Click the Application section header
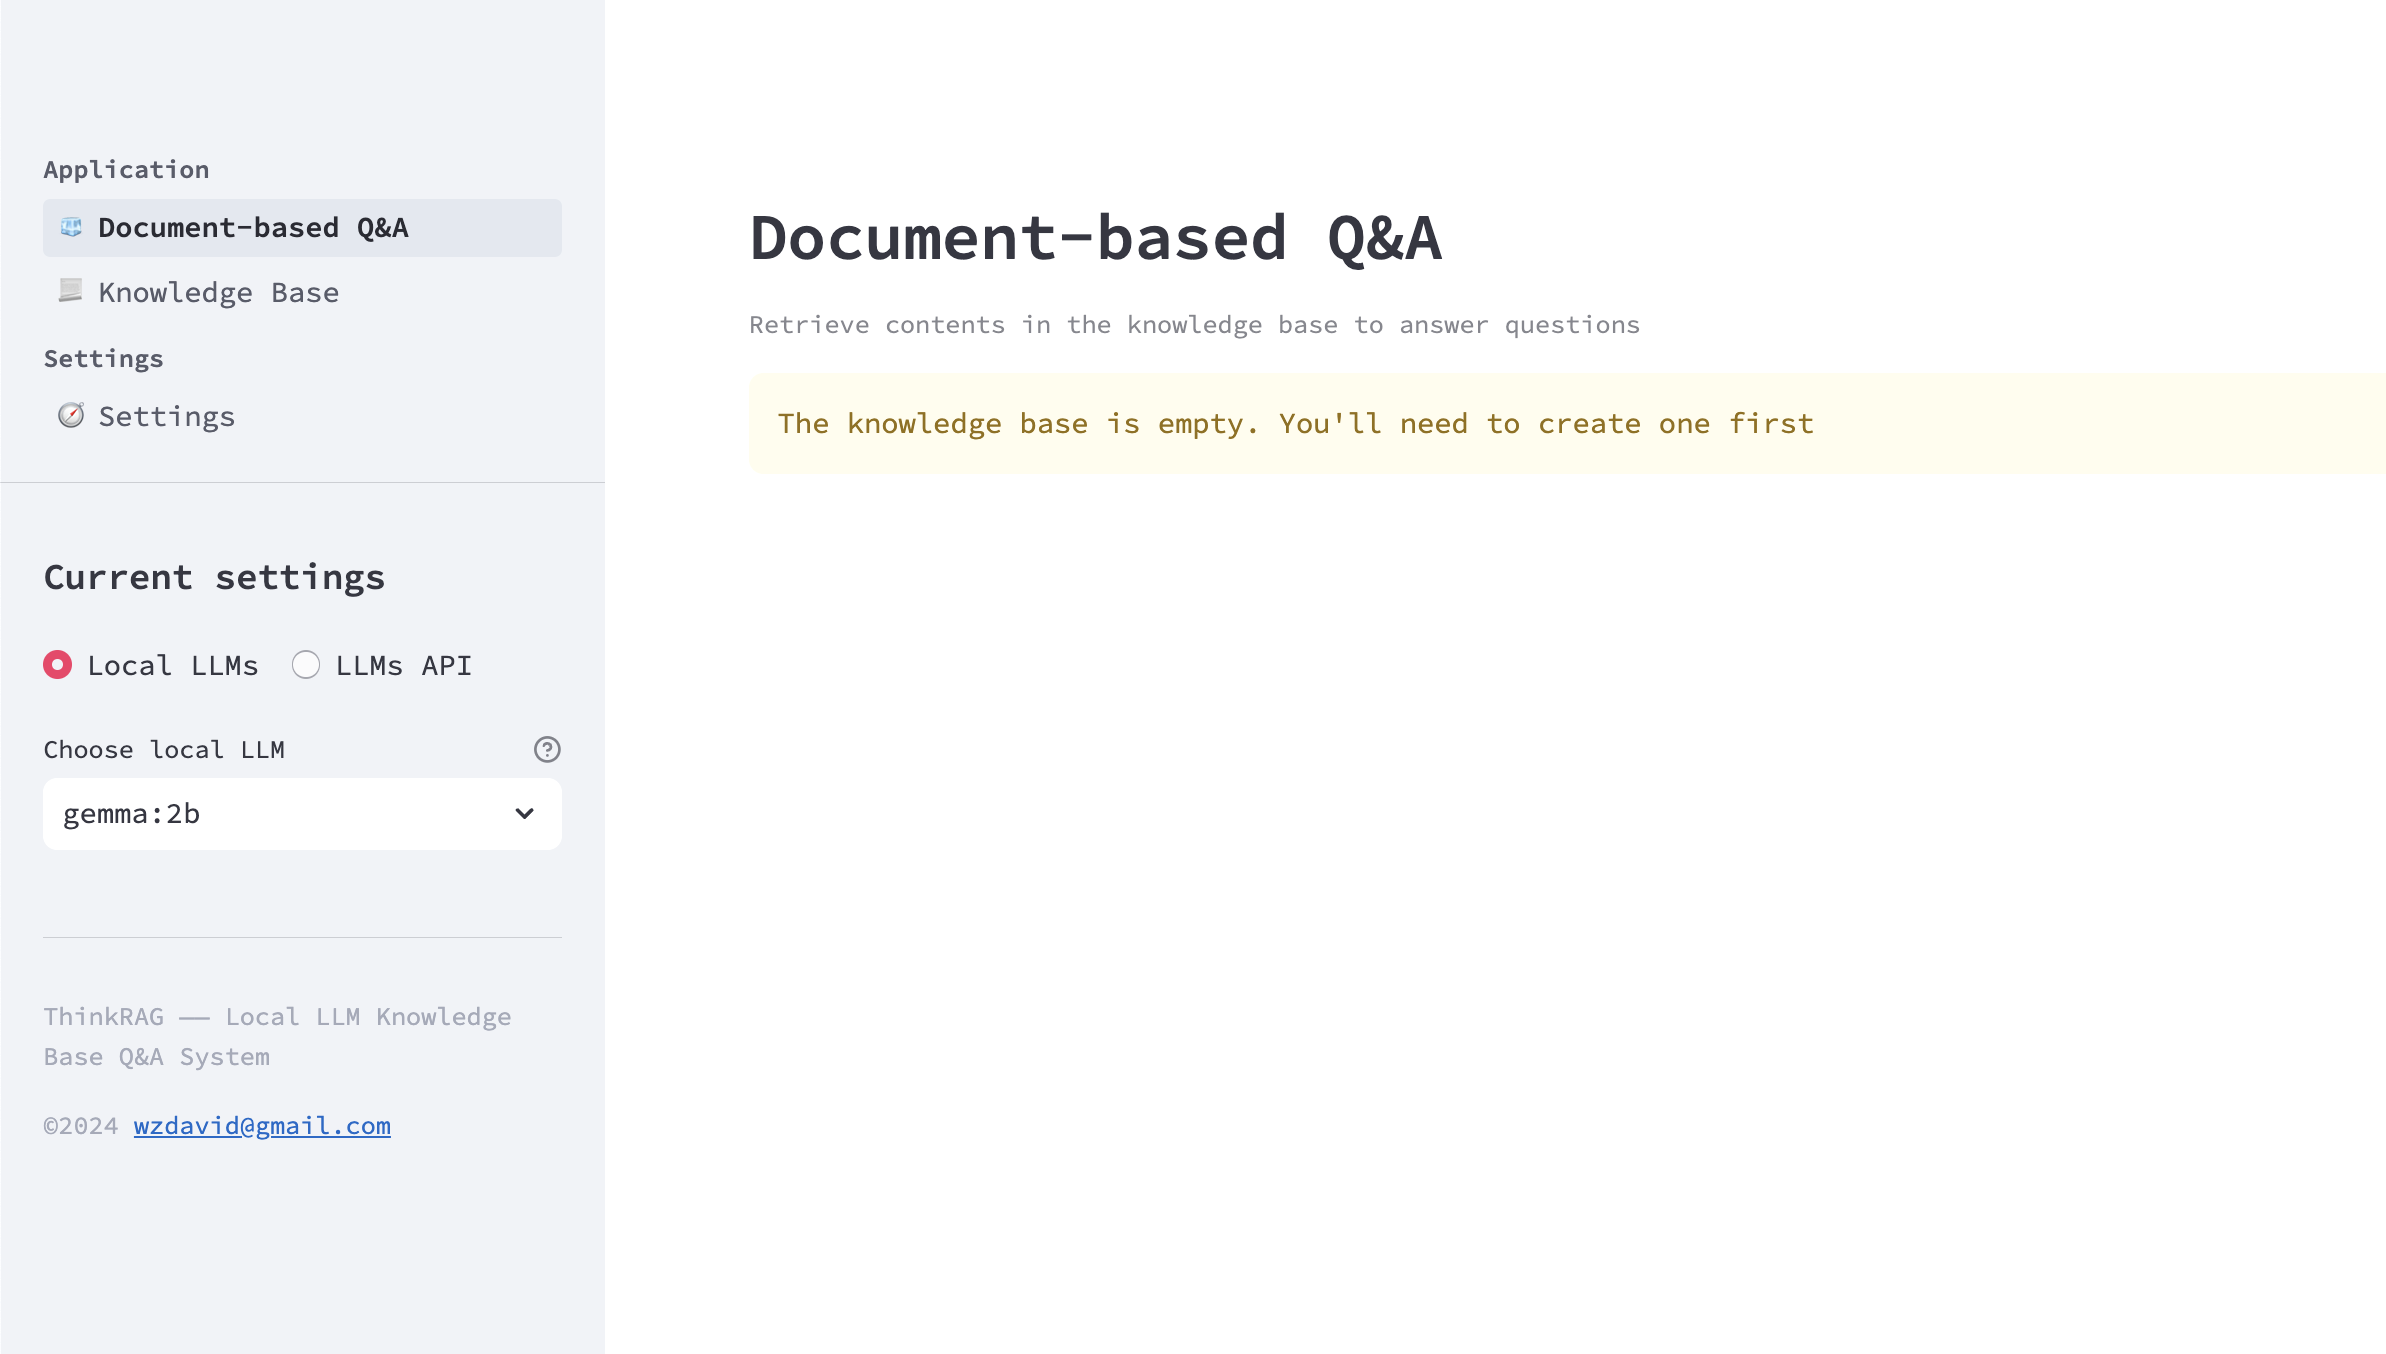The width and height of the screenshot is (2386, 1354). 126,170
